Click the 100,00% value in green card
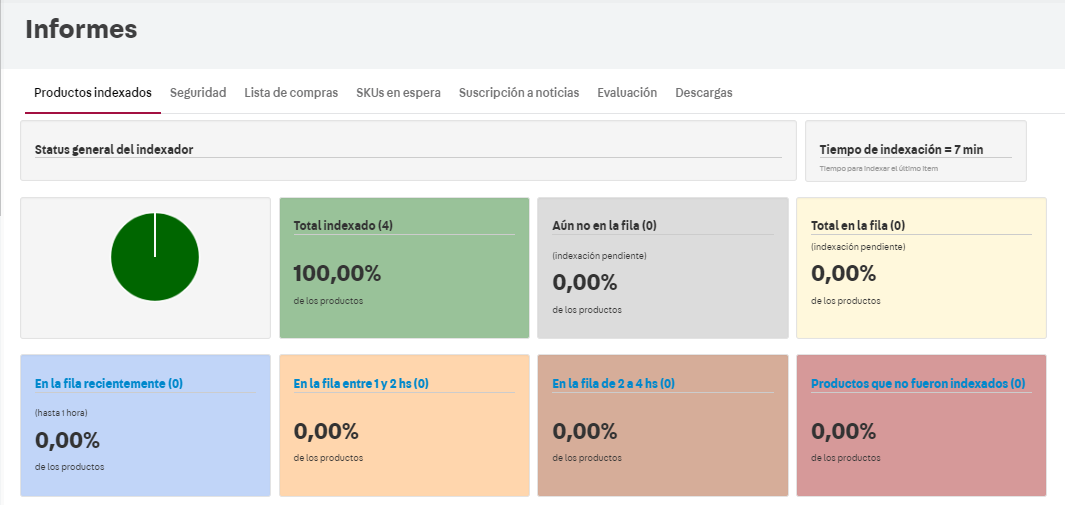The height and width of the screenshot is (505, 1065). click(337, 273)
